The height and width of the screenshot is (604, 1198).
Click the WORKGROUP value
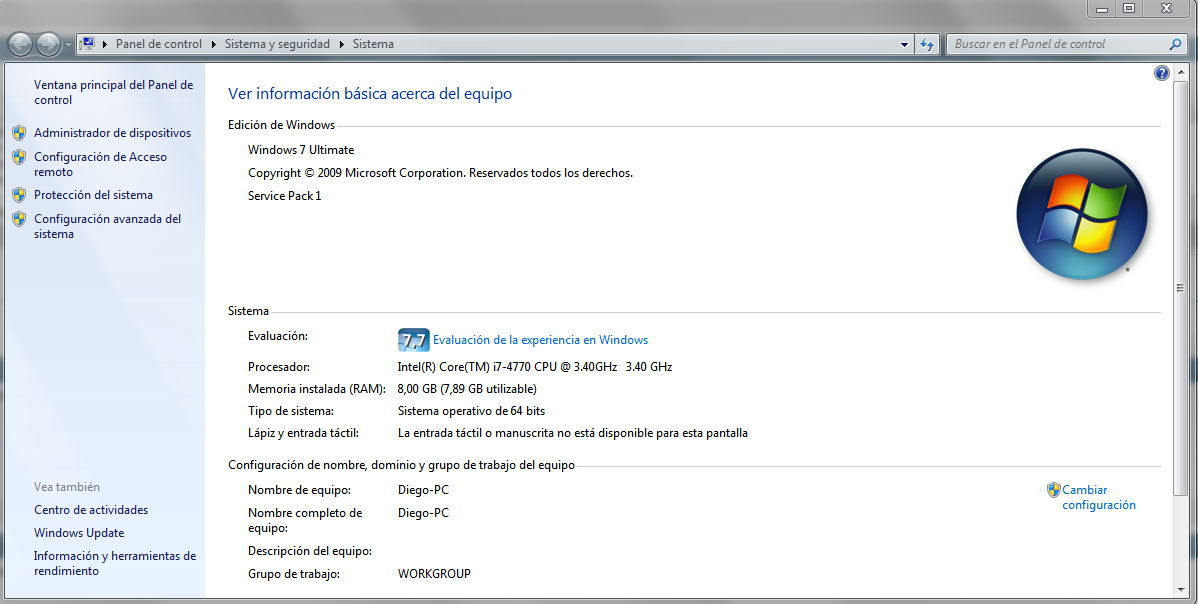click(x=434, y=573)
